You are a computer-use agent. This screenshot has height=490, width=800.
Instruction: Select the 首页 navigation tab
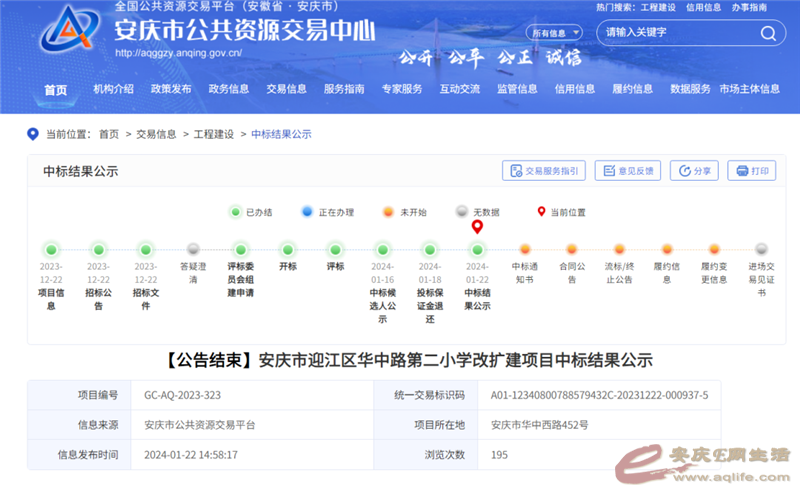pos(55,90)
